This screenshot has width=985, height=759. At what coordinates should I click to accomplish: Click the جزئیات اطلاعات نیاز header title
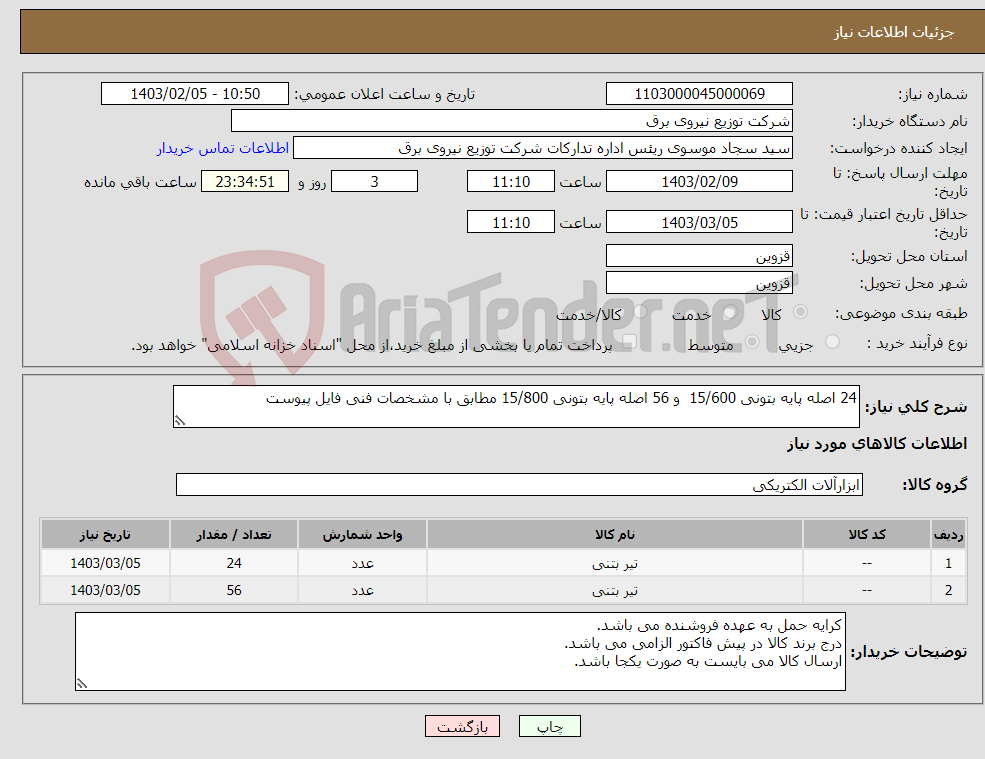click(894, 32)
